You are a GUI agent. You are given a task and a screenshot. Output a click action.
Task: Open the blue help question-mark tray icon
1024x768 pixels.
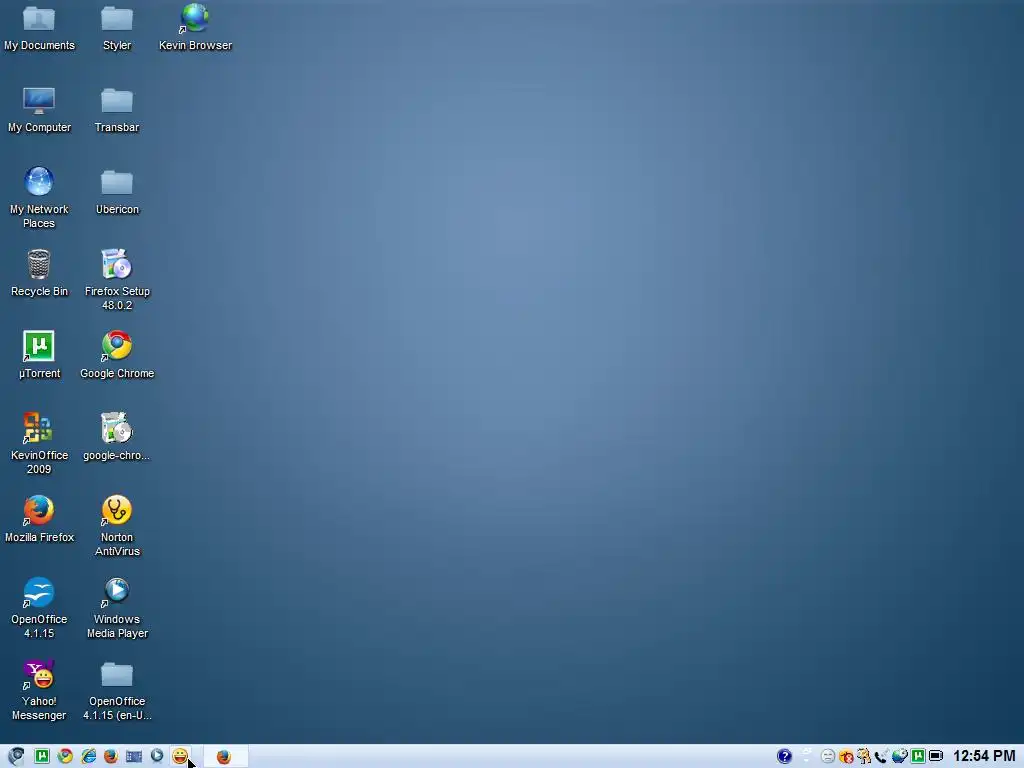pyautogui.click(x=784, y=756)
